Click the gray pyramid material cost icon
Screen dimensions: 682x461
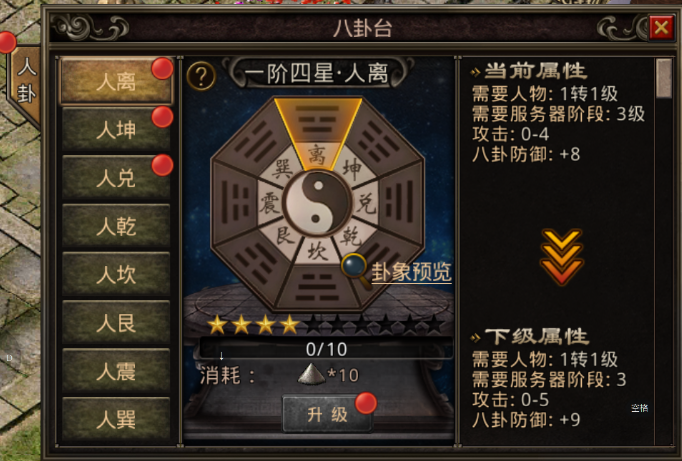[311, 374]
